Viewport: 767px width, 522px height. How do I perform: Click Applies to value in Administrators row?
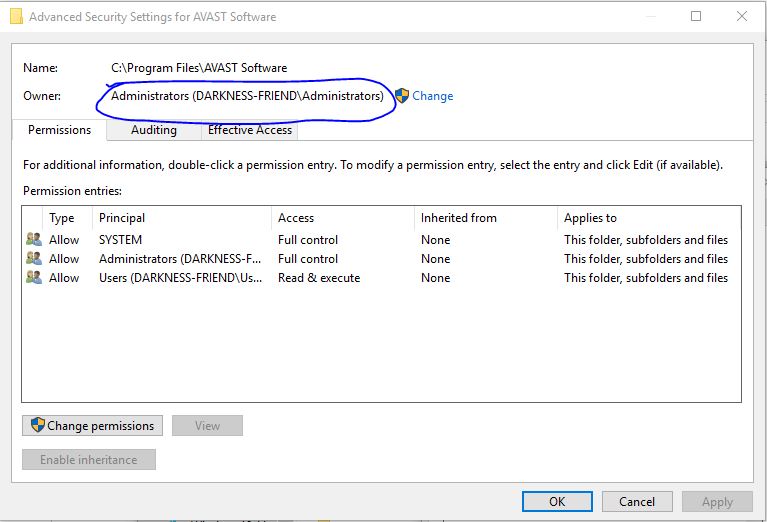646,259
